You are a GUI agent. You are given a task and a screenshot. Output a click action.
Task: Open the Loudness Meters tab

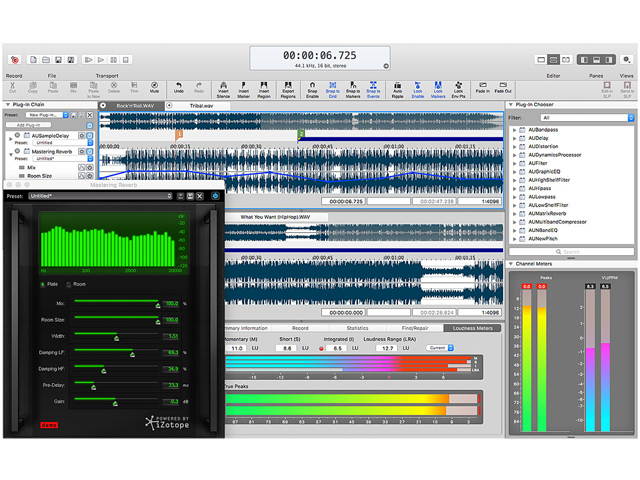click(x=472, y=328)
